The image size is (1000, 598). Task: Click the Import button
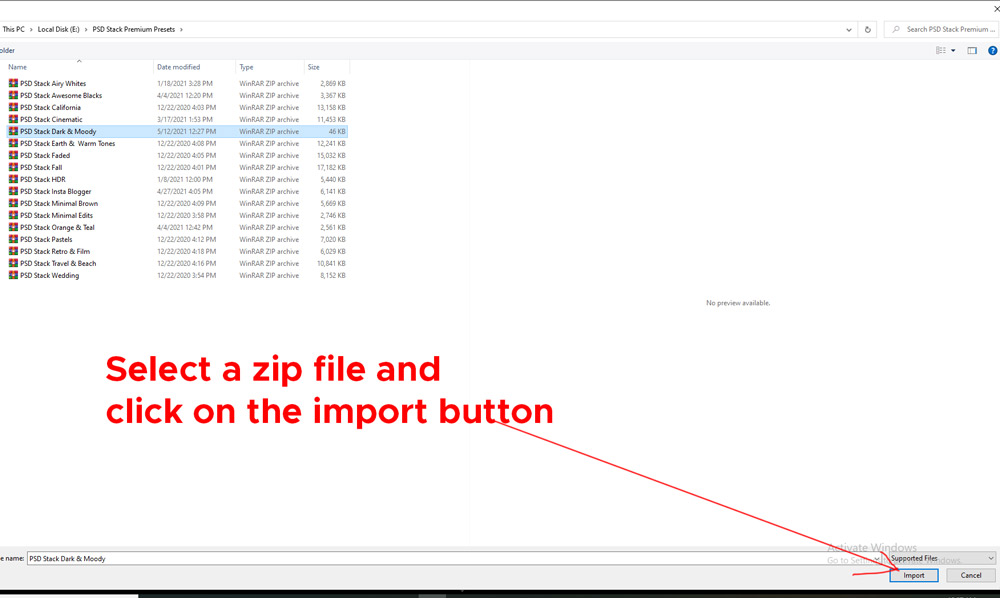click(913, 575)
